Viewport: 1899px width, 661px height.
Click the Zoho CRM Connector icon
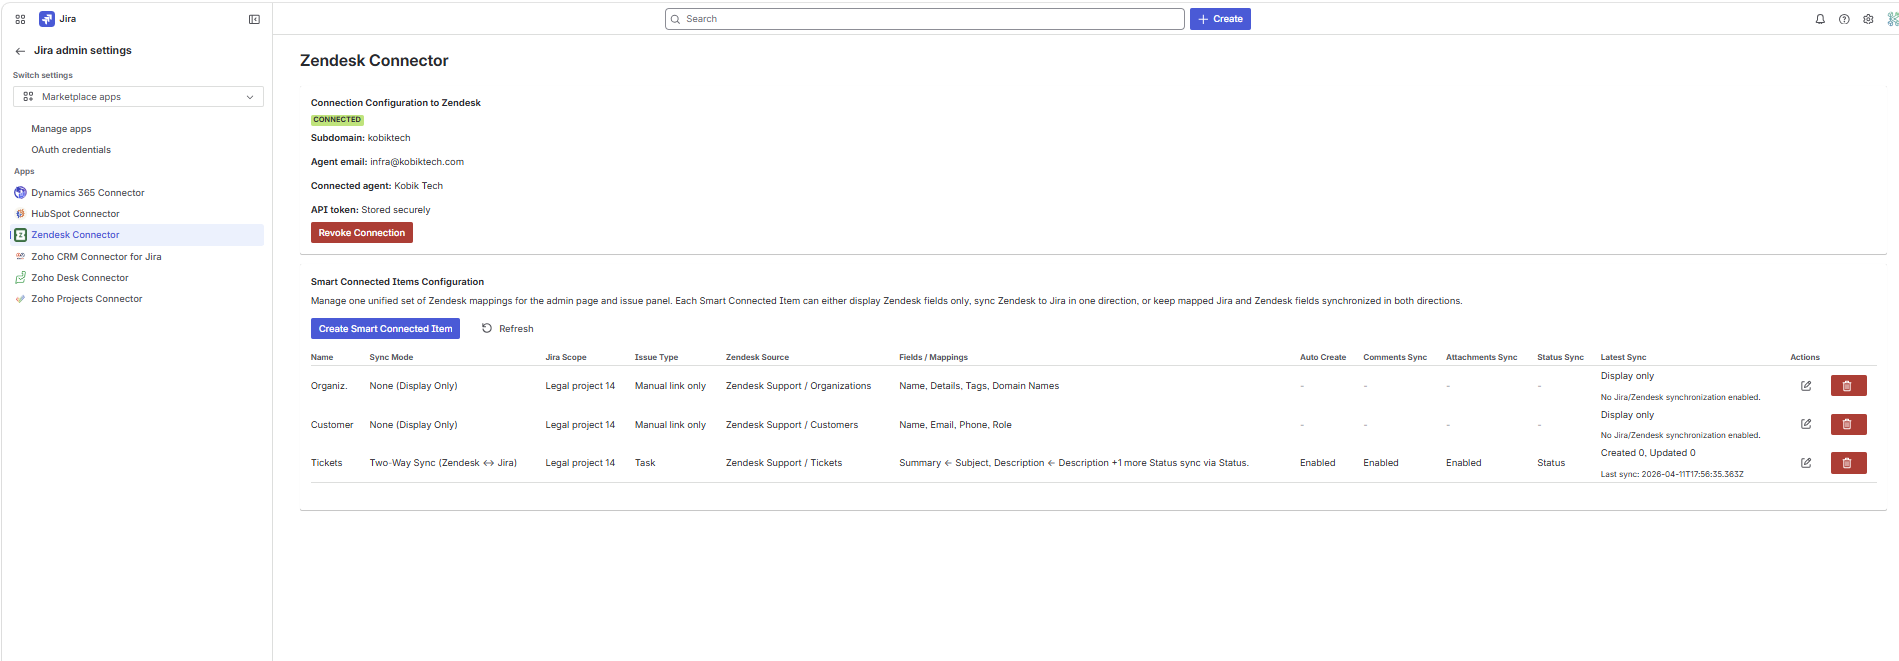click(x=20, y=257)
